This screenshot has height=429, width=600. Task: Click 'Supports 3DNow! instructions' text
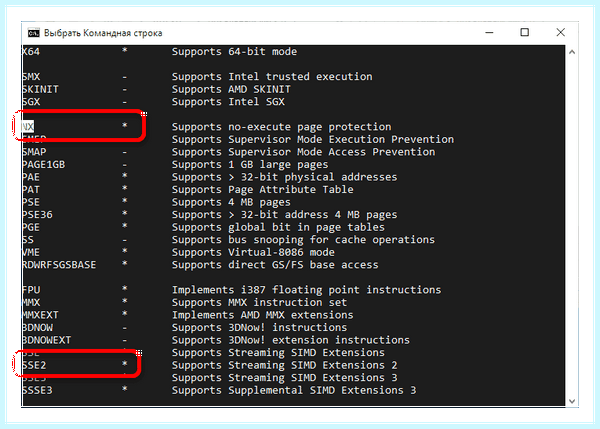coord(259,328)
